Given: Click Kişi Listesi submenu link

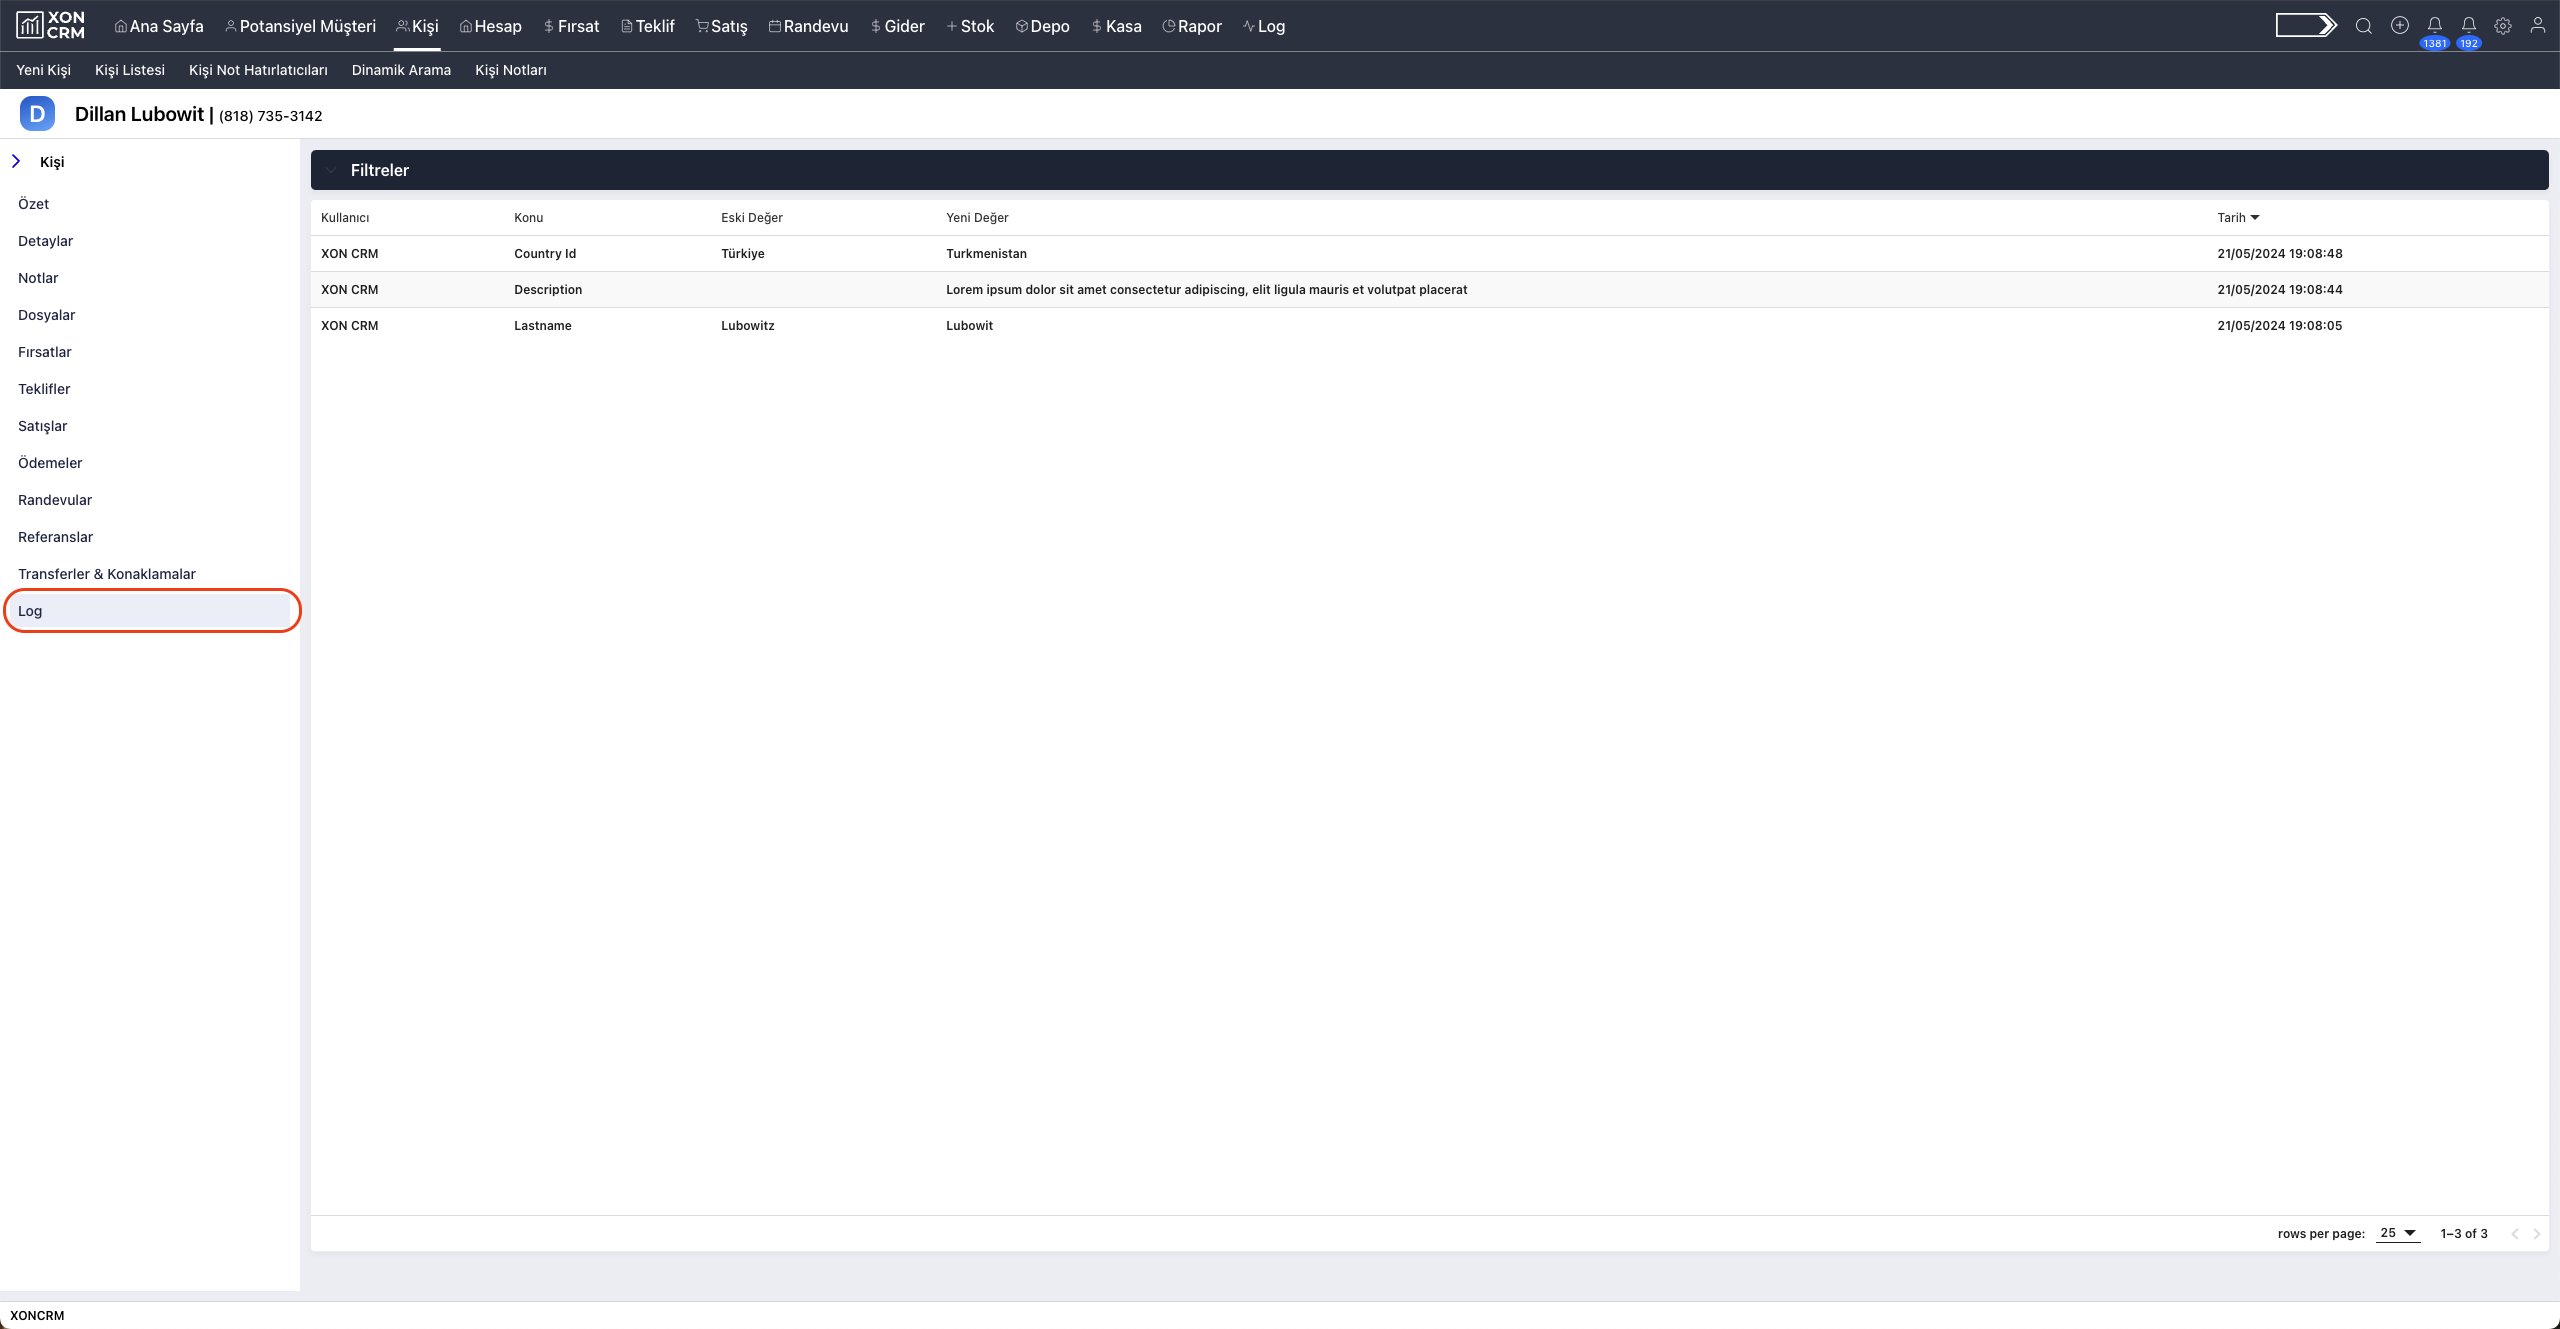Looking at the screenshot, I should coord(130,70).
